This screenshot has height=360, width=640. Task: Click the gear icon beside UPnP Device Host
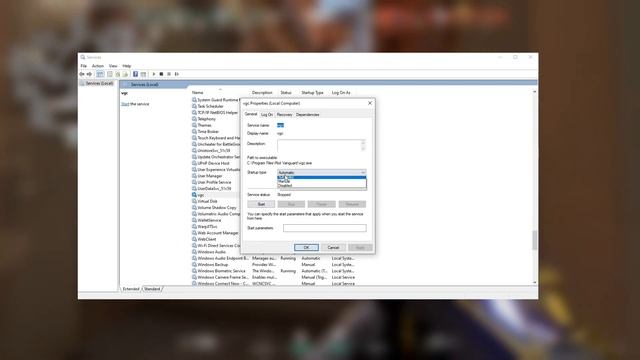[194, 163]
